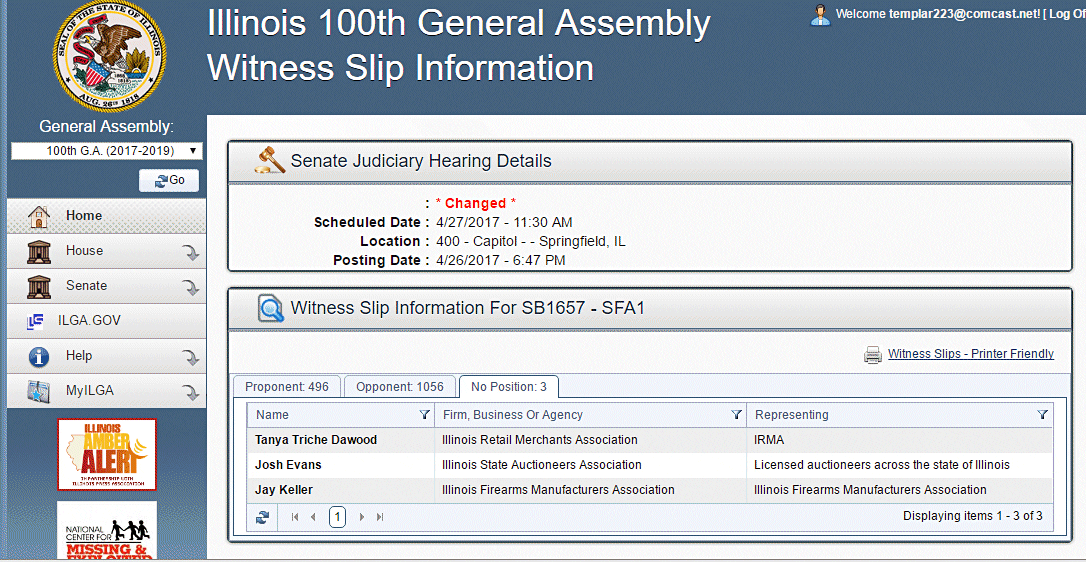Go to the first page of results
1086x562 pixels.
295,517
